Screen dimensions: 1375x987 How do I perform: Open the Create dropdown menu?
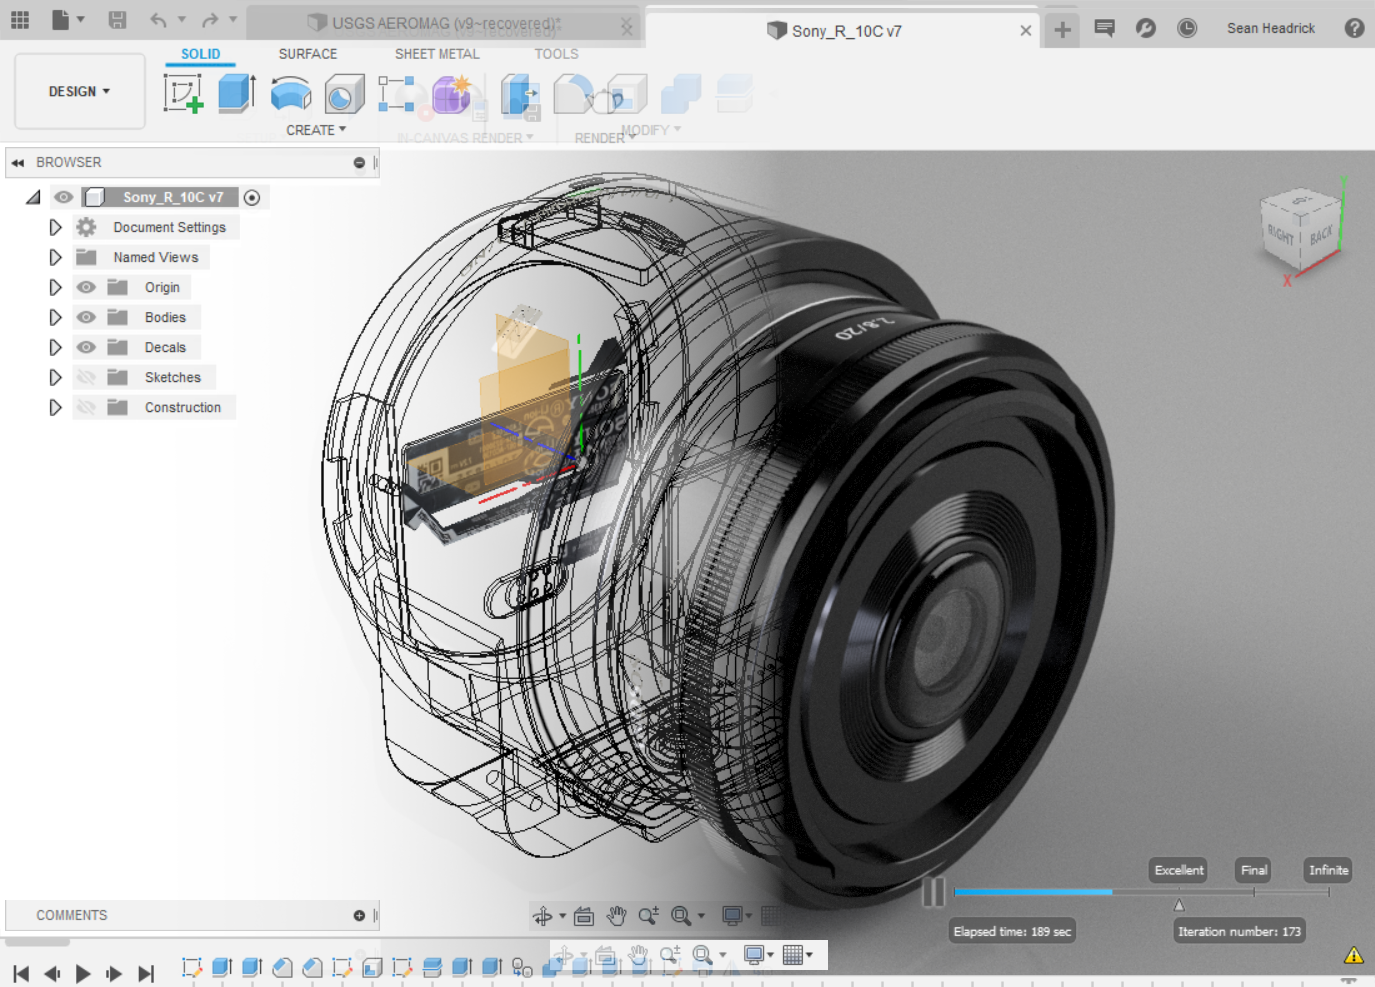[316, 130]
